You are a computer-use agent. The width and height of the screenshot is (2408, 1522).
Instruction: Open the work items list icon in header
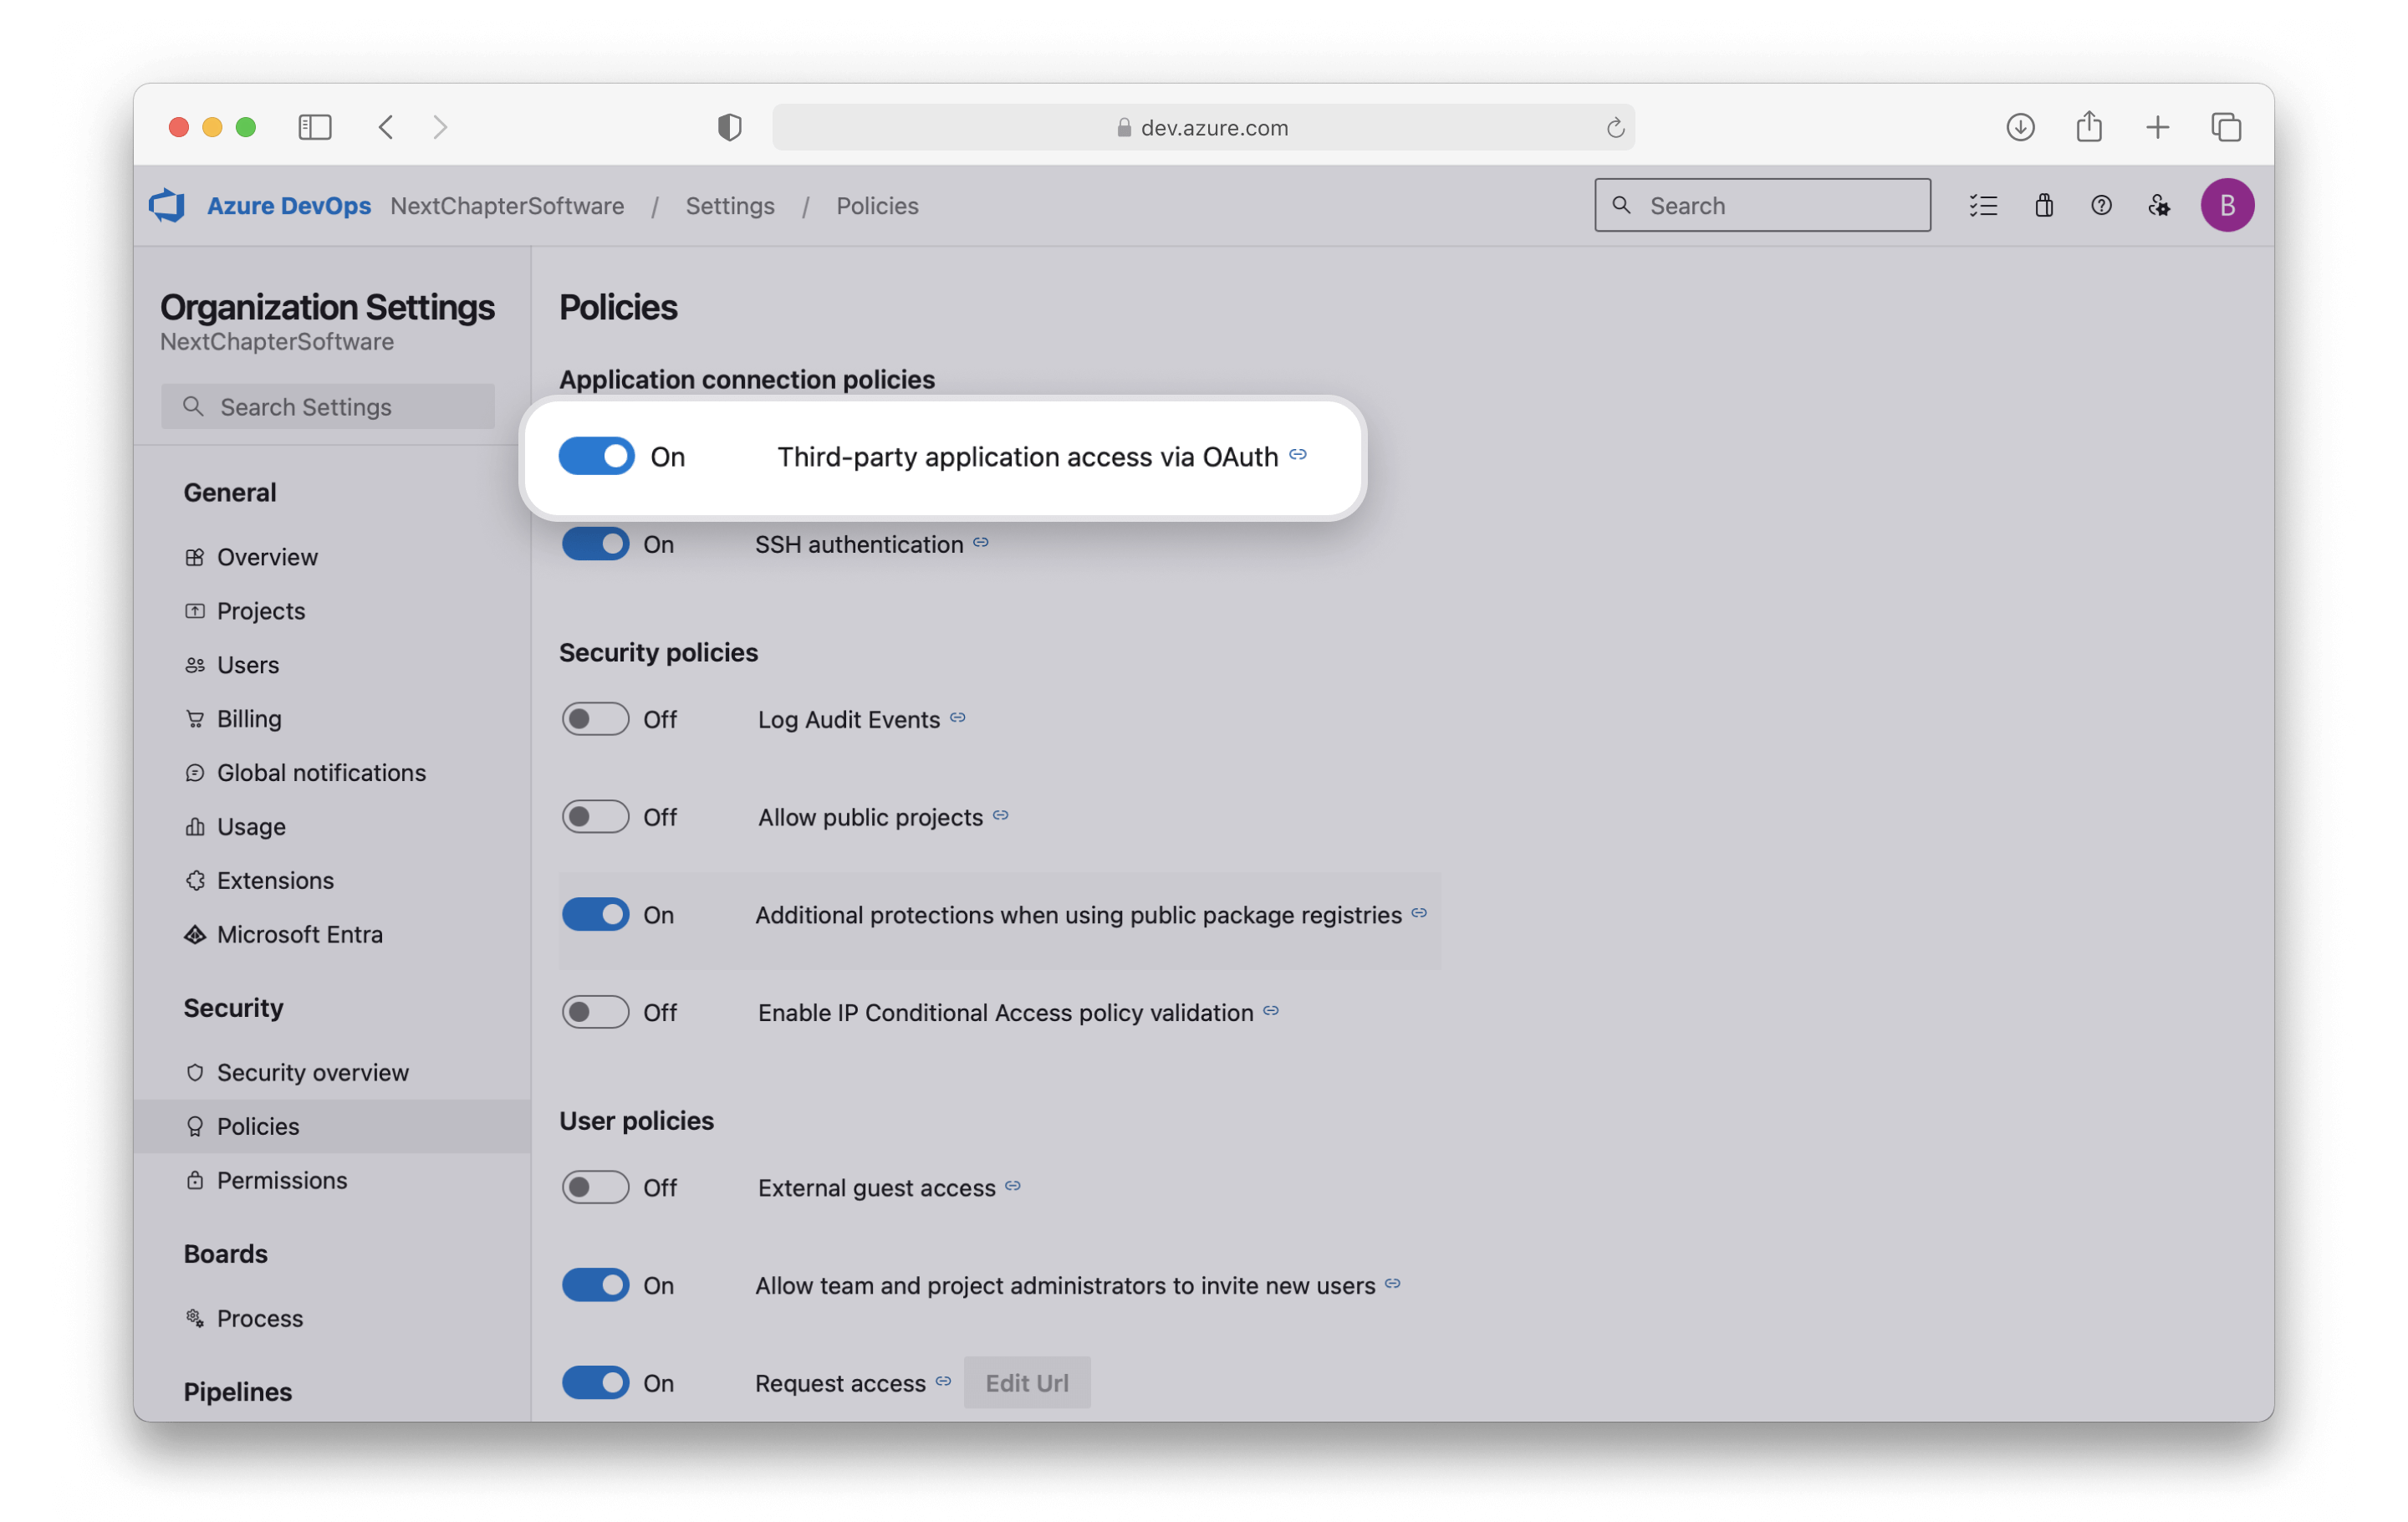pos(1983,206)
